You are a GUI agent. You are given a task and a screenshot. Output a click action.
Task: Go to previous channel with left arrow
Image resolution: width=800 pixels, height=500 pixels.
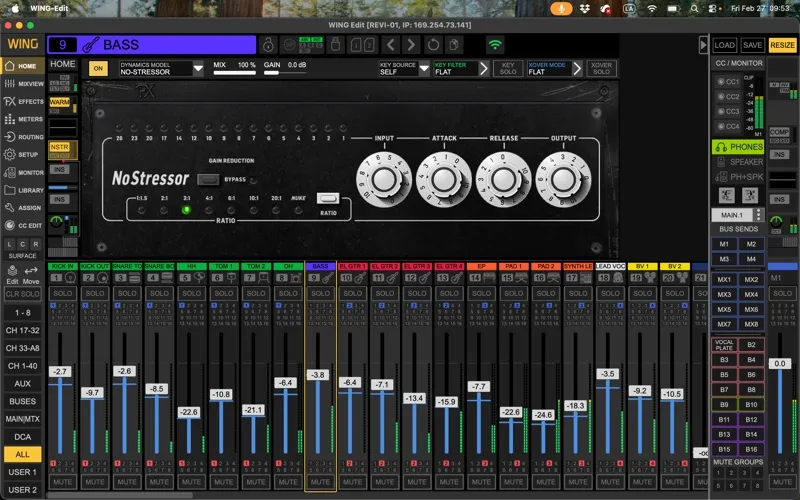tap(390, 45)
